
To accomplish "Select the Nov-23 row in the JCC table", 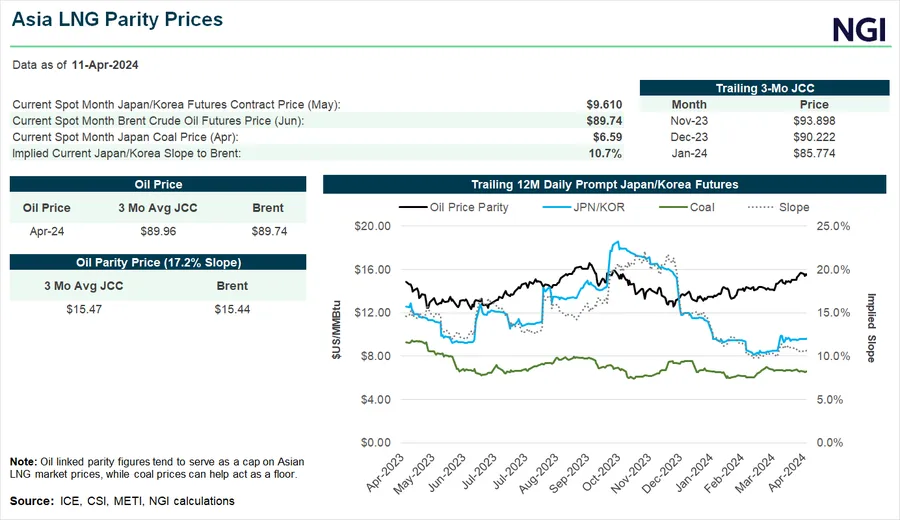I will (x=689, y=120).
